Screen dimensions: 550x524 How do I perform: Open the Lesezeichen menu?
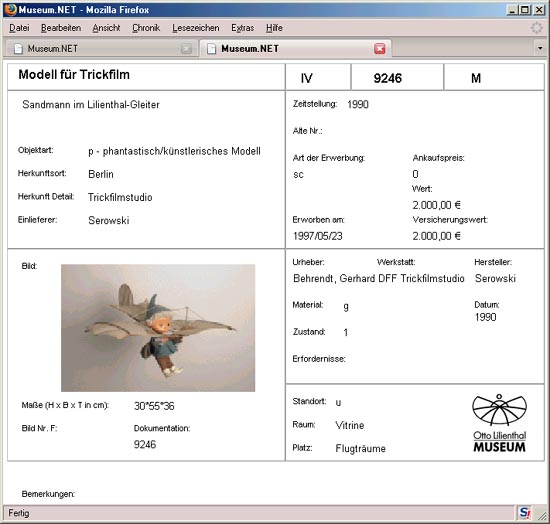(x=196, y=28)
